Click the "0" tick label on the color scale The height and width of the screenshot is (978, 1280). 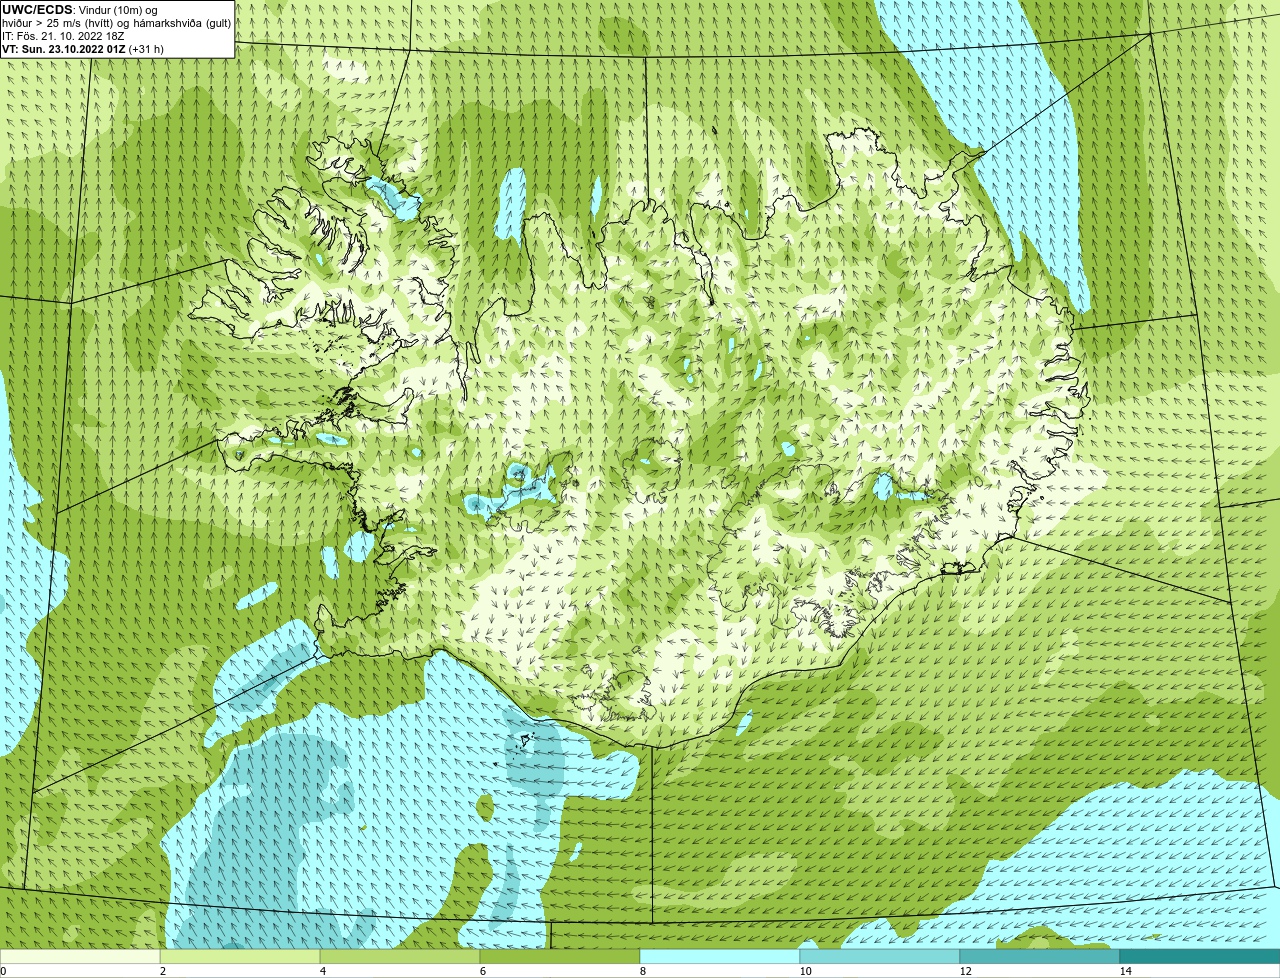click(x=3, y=971)
